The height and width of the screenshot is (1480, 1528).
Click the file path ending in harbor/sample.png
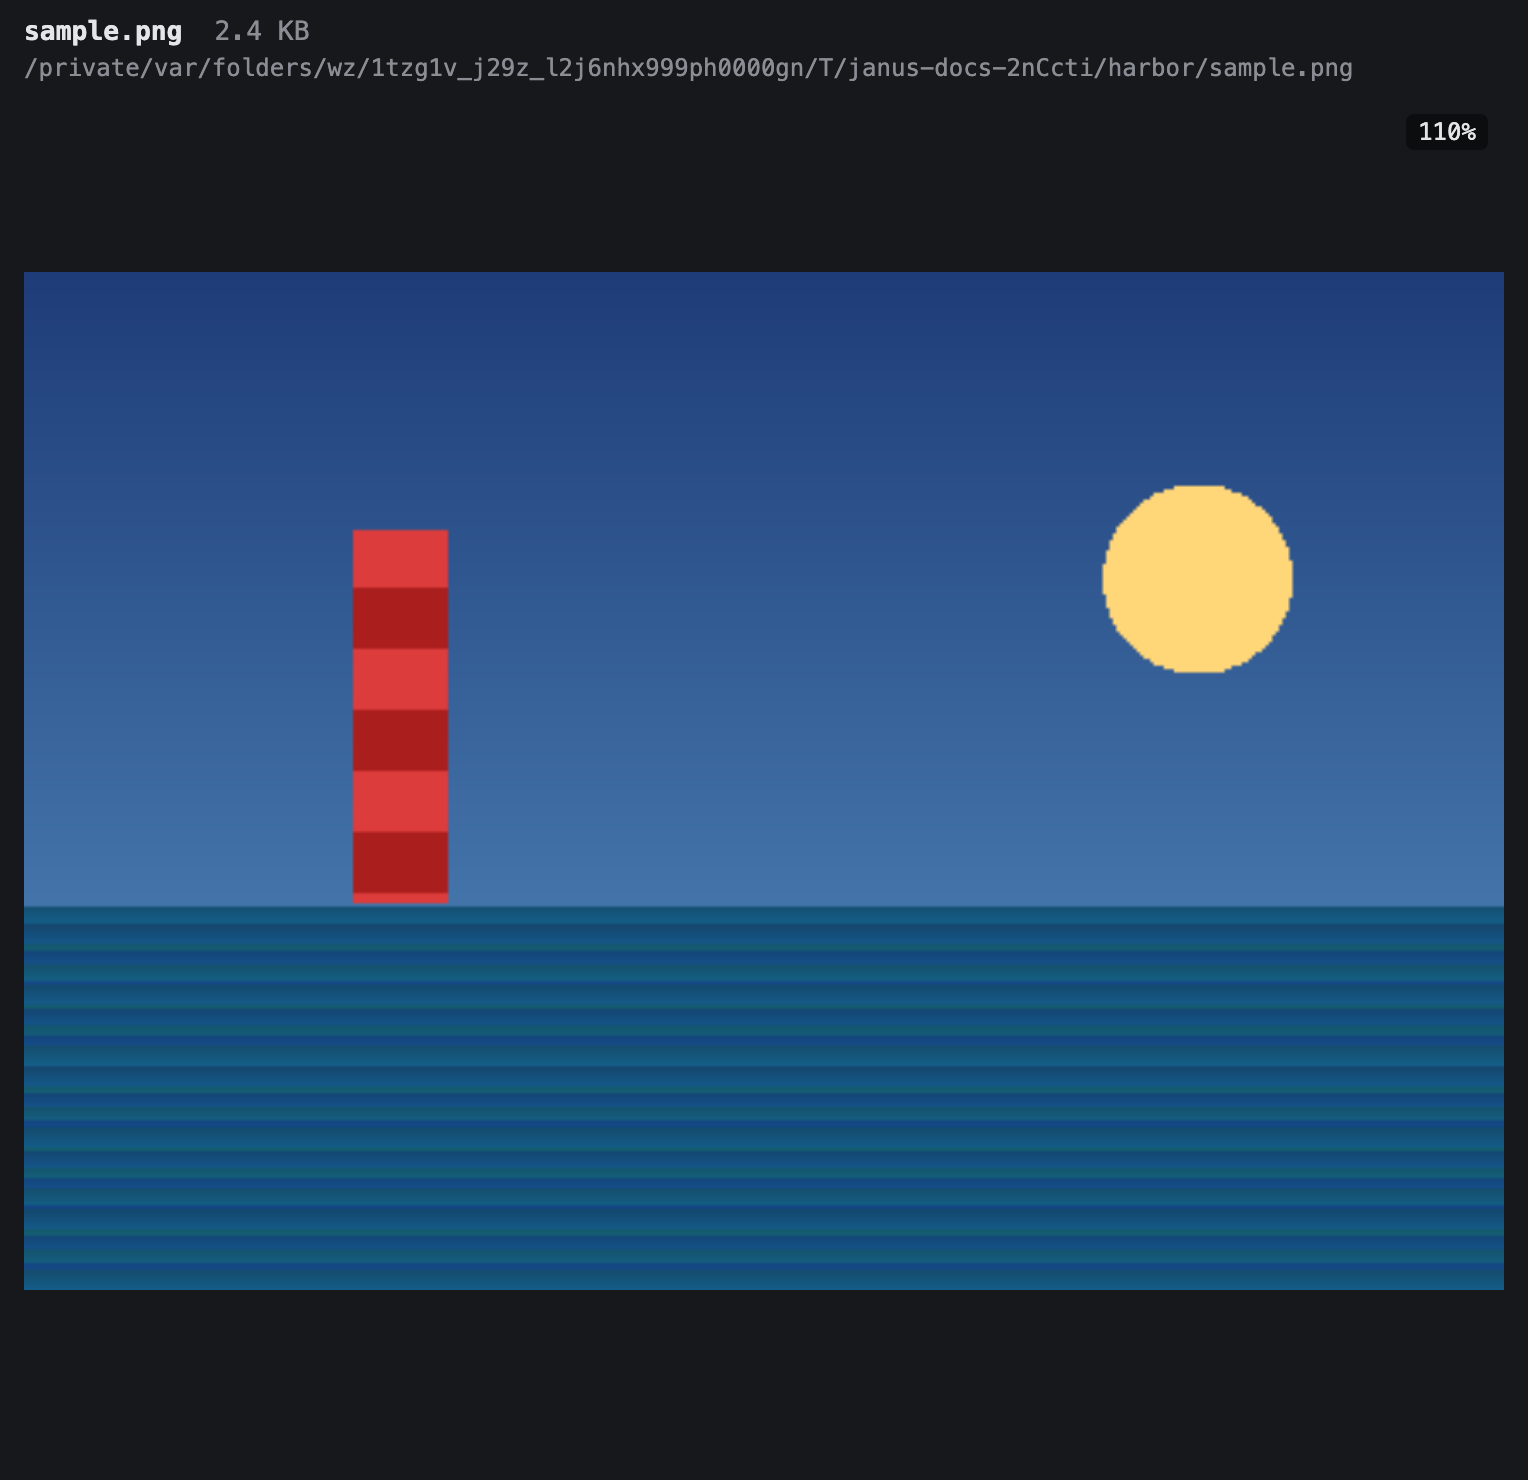tap(688, 68)
